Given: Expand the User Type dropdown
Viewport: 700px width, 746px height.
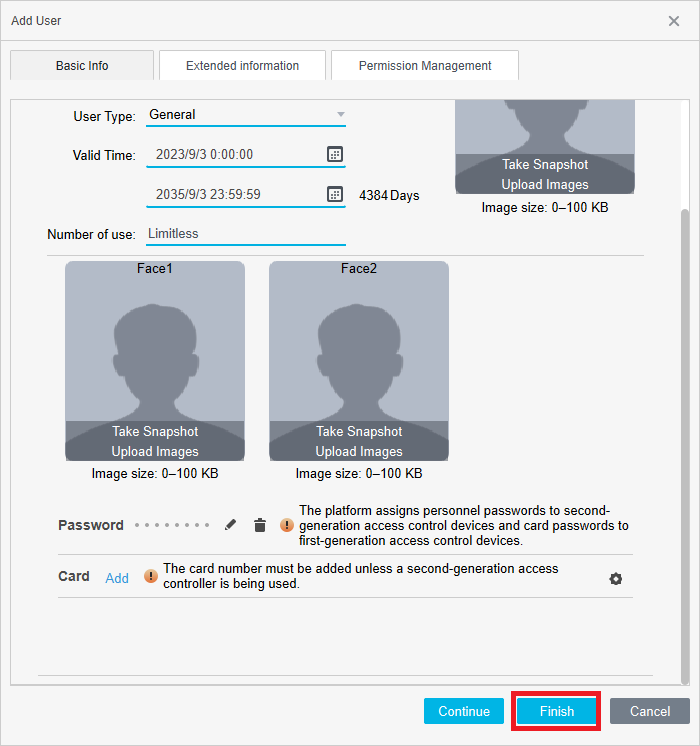Looking at the screenshot, I should (340, 115).
